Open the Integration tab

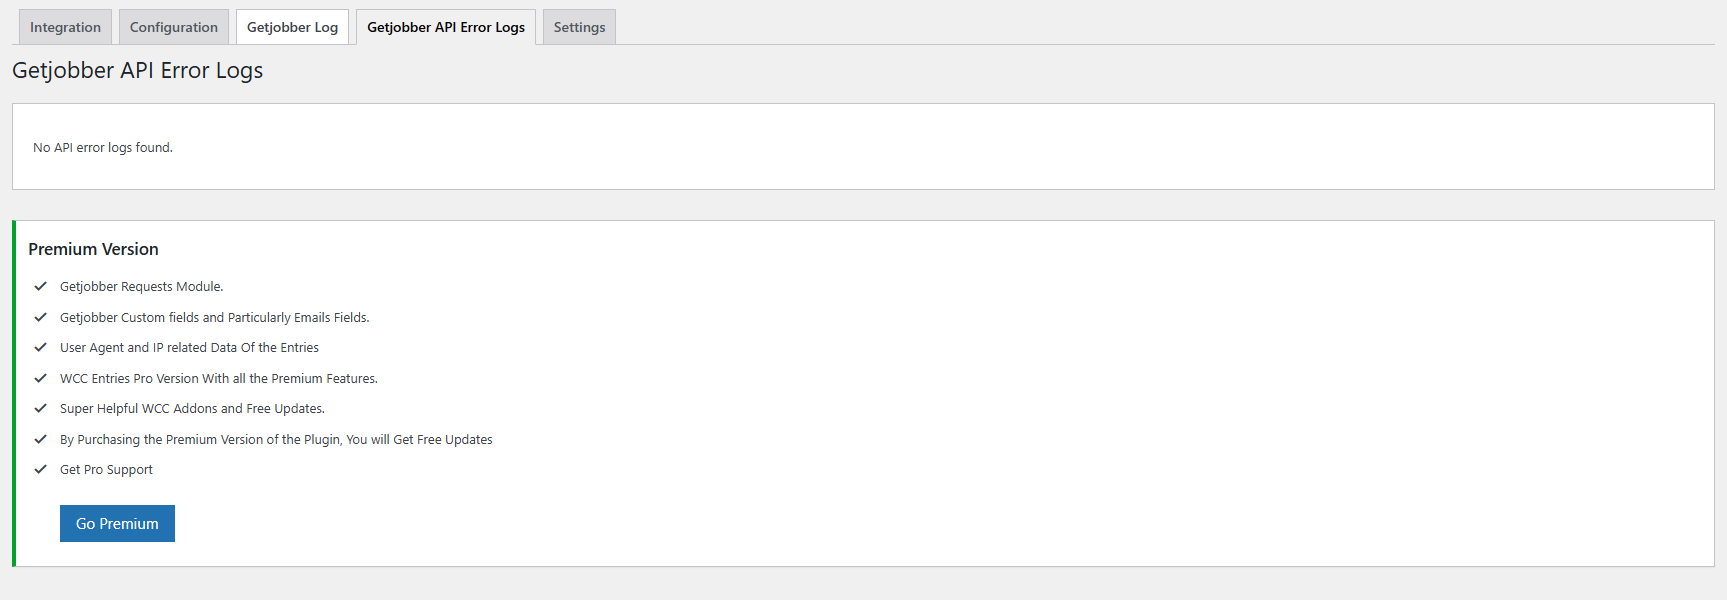65,27
